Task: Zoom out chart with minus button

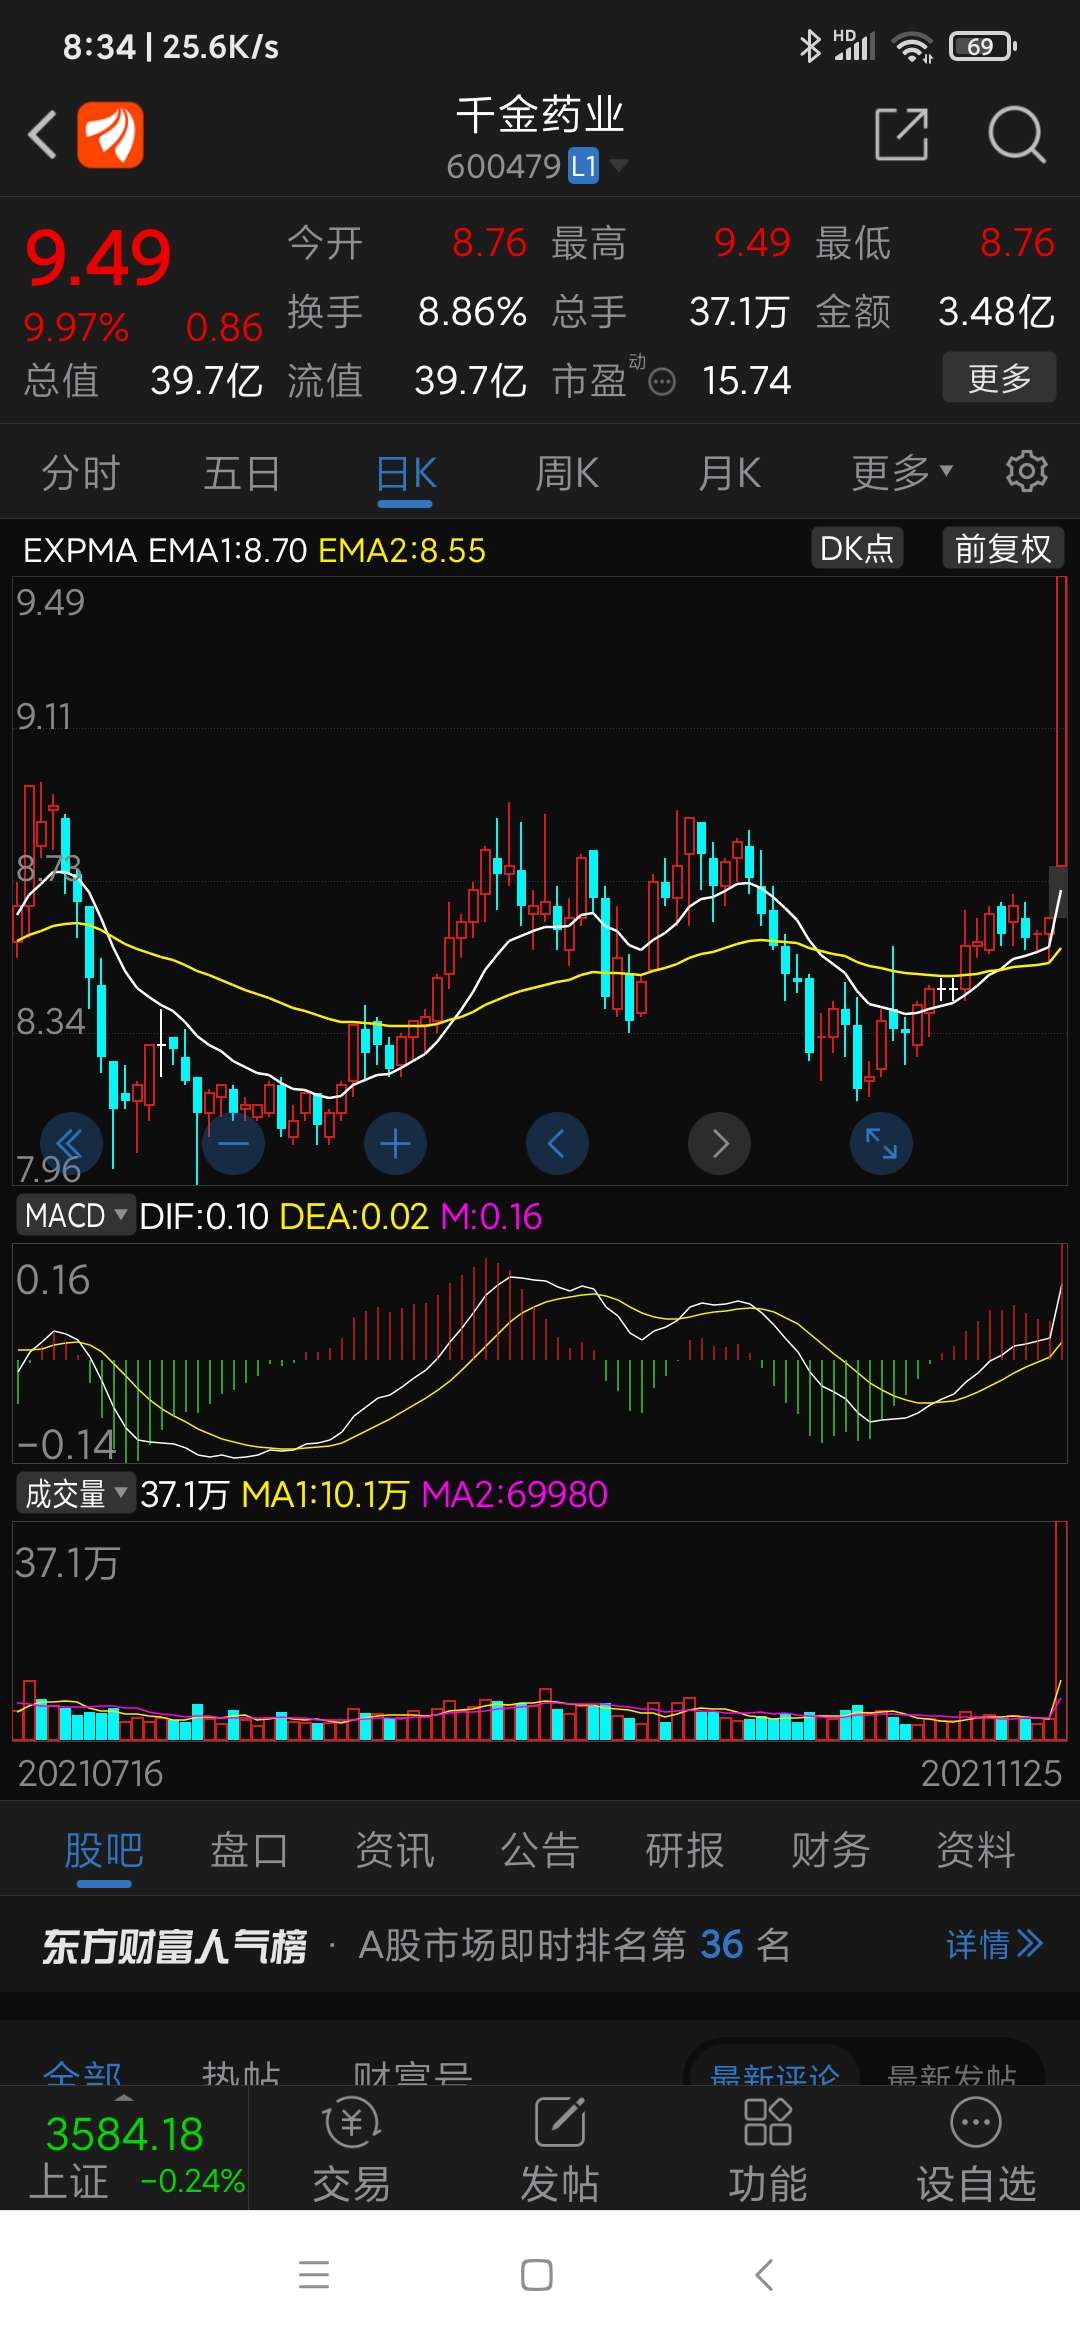Action: click(233, 1143)
